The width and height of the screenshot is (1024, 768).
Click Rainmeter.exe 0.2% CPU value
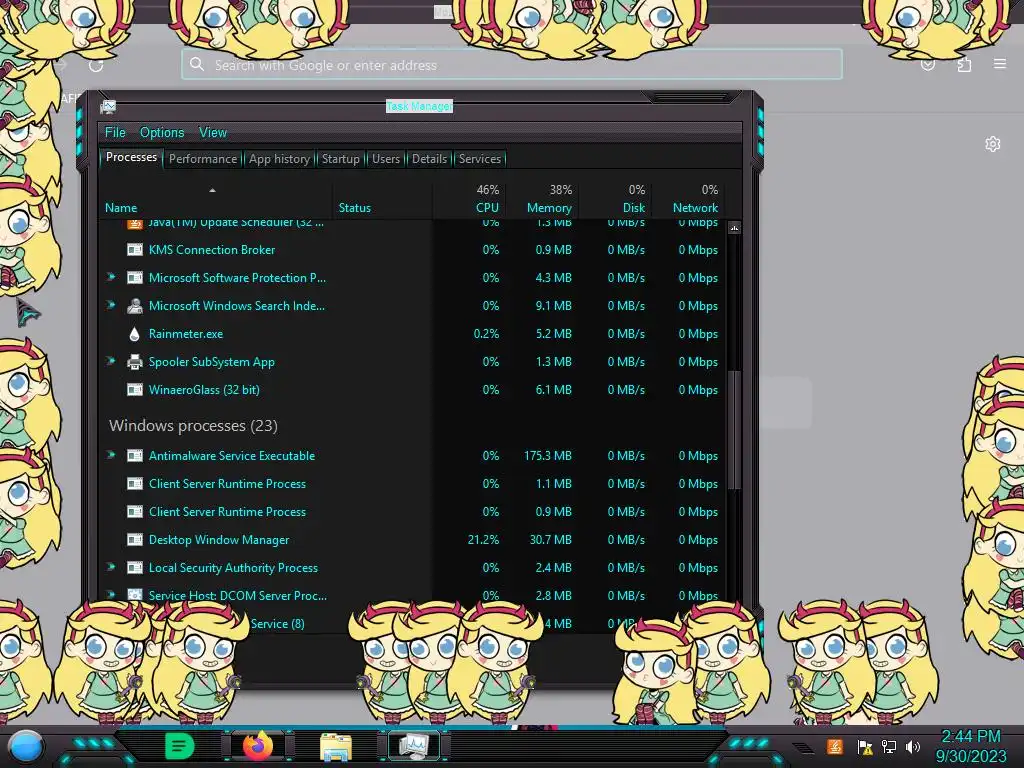[x=487, y=334]
